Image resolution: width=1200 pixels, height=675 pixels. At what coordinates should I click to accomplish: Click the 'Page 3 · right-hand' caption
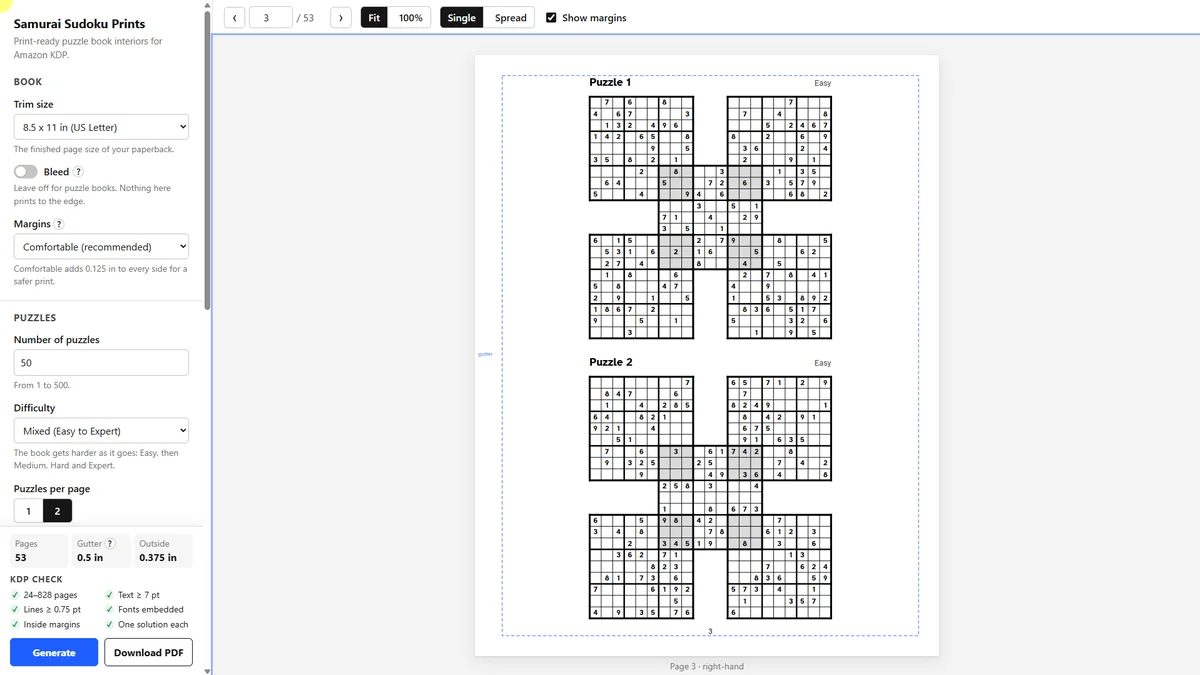(707, 666)
